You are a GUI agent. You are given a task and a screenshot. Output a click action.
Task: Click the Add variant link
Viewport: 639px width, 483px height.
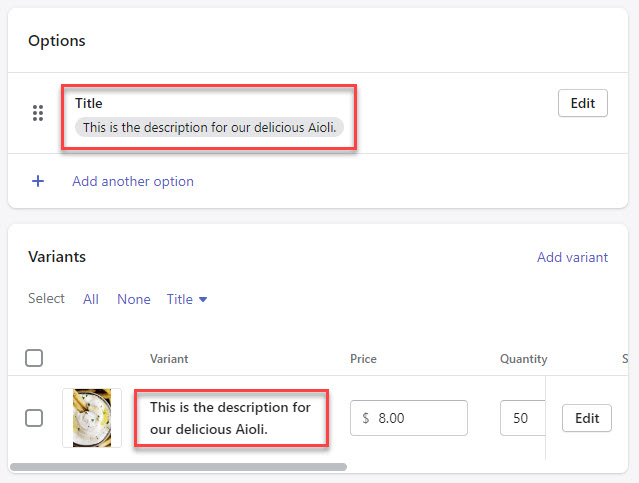pos(572,257)
